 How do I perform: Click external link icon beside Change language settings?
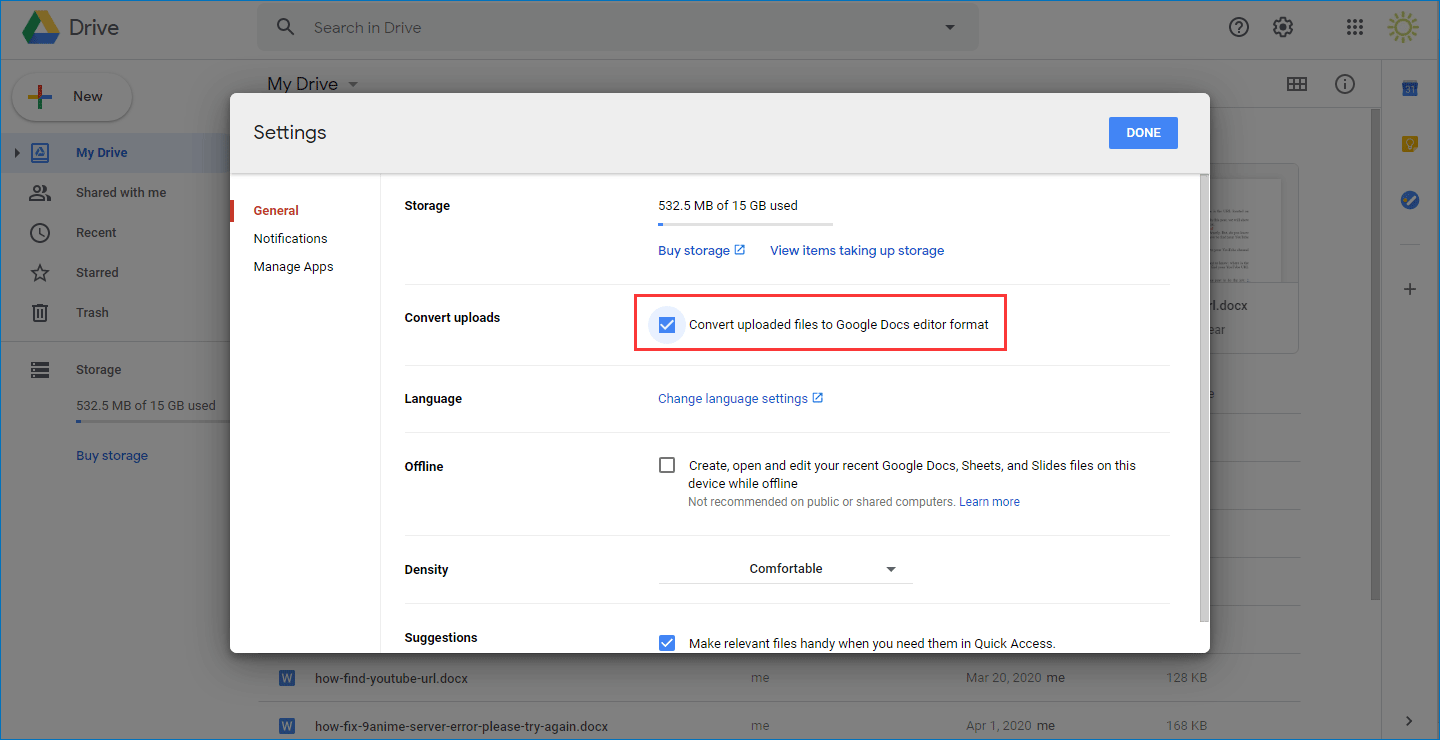tap(818, 398)
